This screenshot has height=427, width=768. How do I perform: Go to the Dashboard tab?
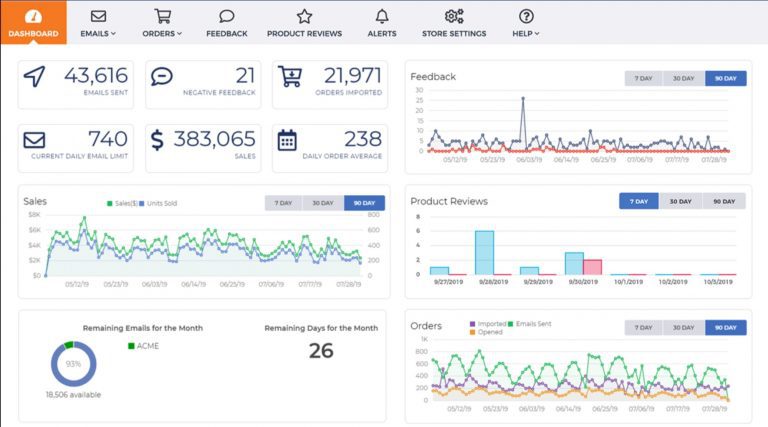33,23
